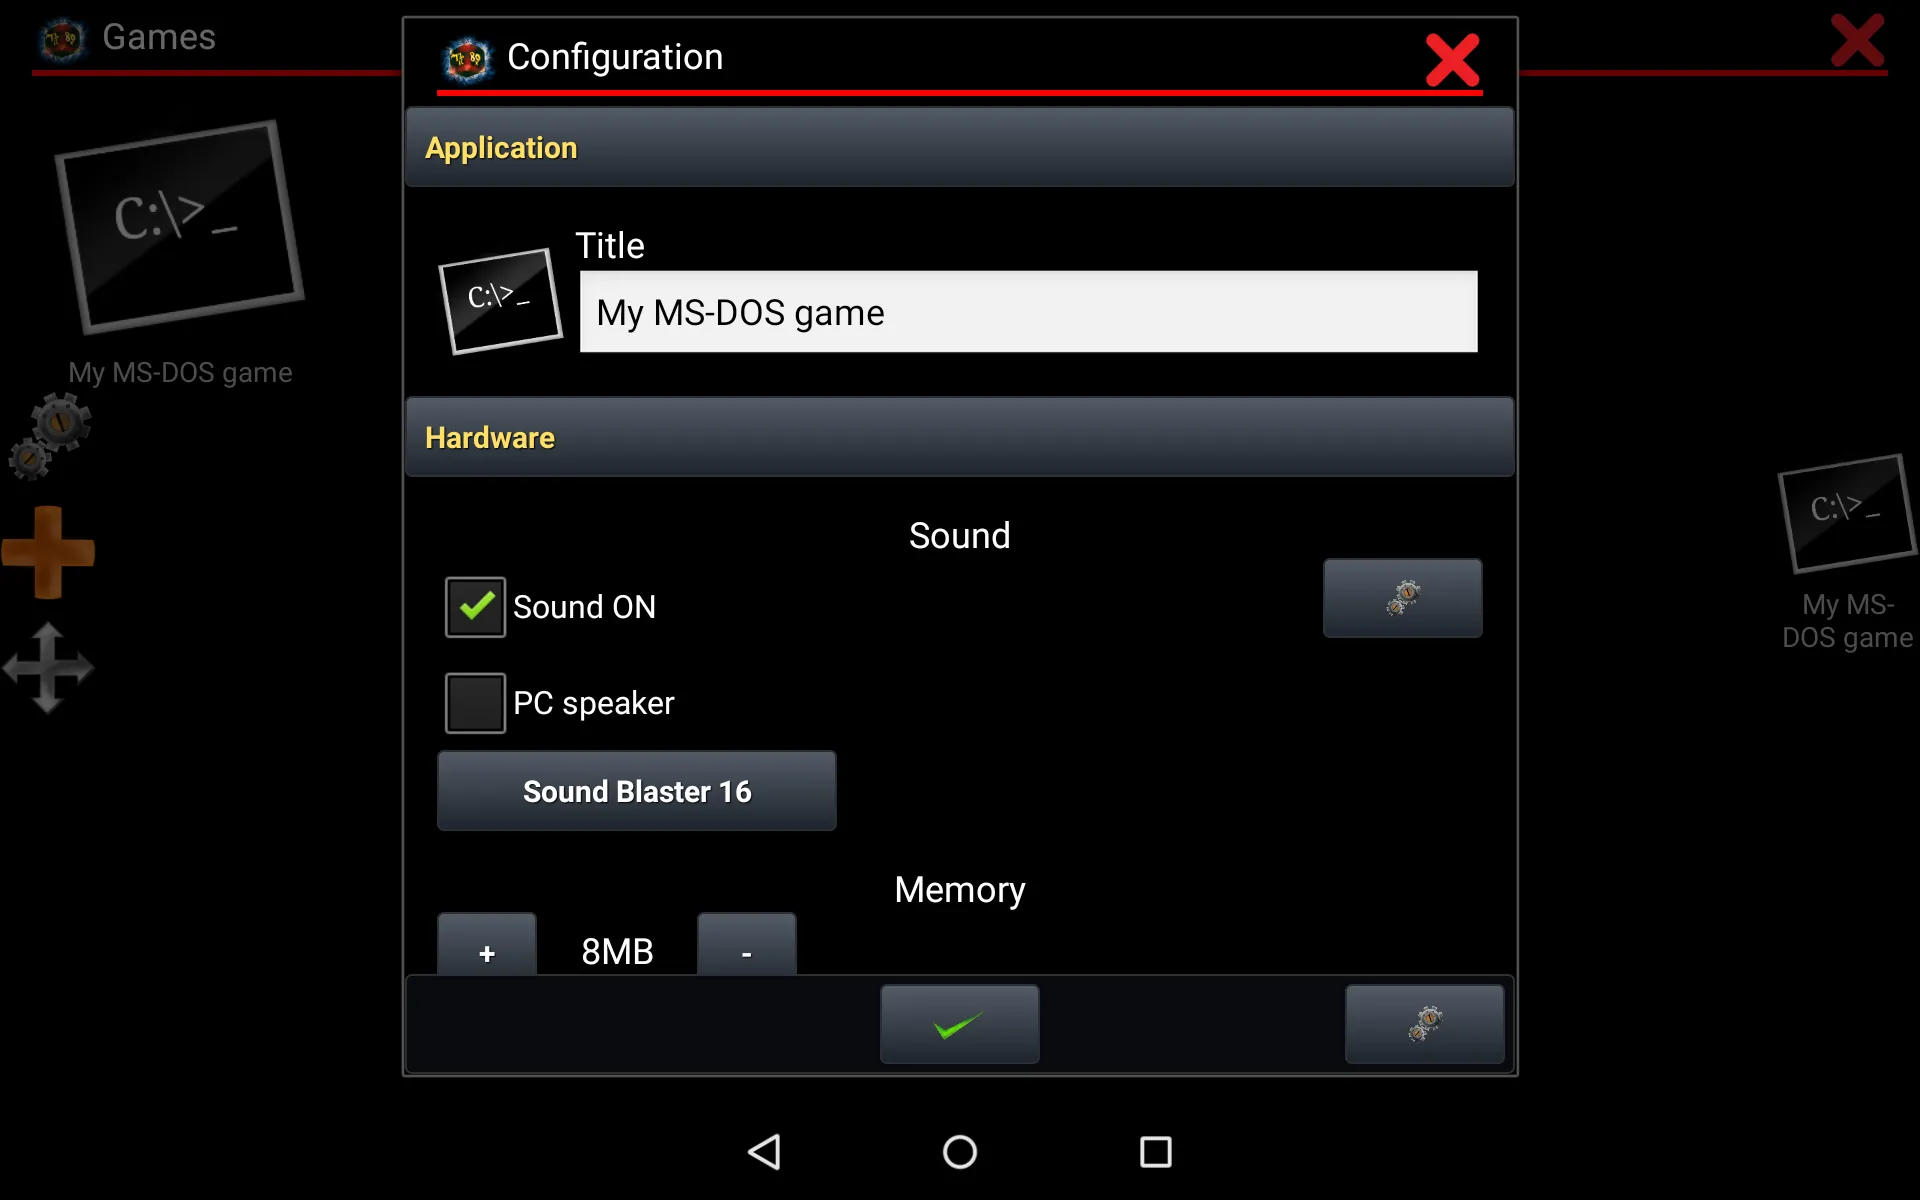Select the move arrows icon on sidebar
The height and width of the screenshot is (1200, 1920).
pyautogui.click(x=48, y=668)
